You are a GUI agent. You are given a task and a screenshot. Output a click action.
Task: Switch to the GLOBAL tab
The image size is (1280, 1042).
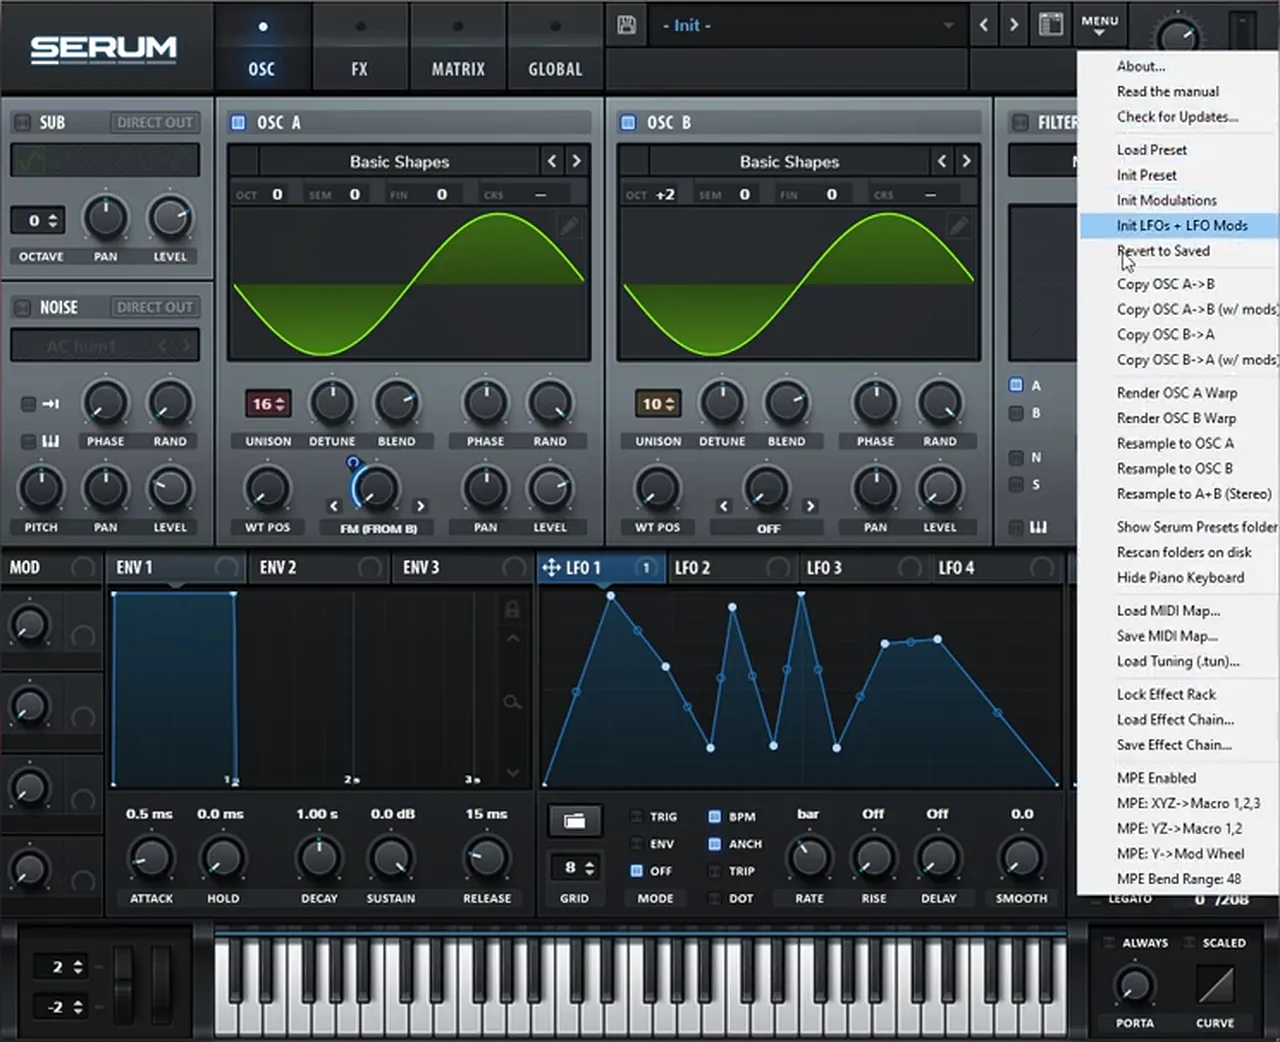point(555,47)
